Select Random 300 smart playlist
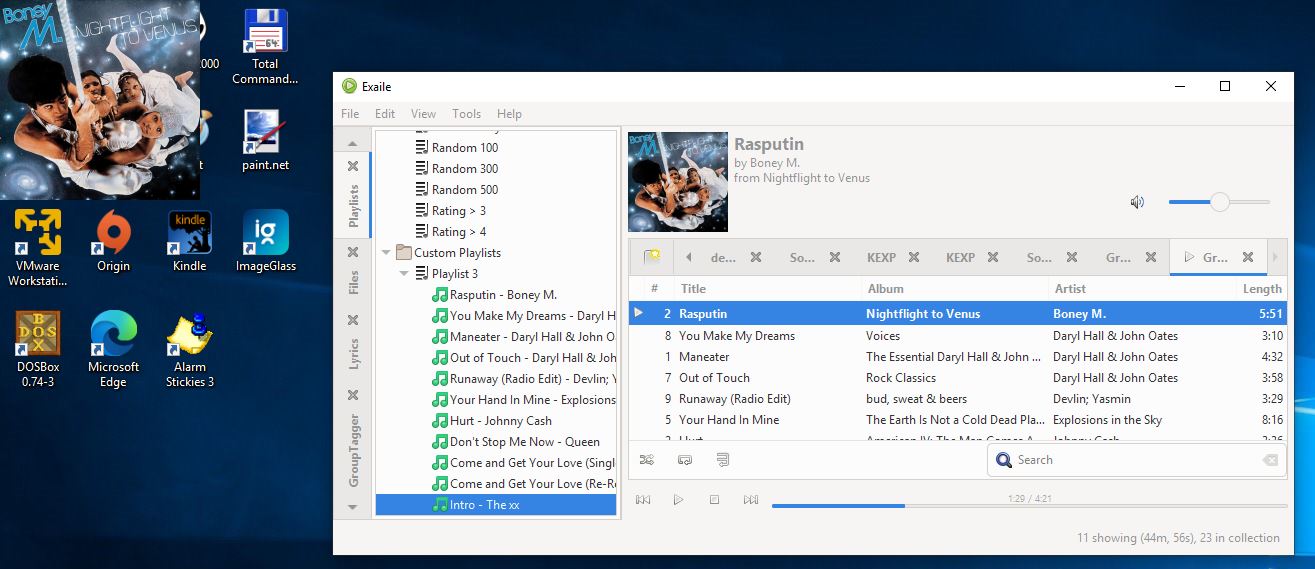1315x569 pixels. [x=464, y=169]
